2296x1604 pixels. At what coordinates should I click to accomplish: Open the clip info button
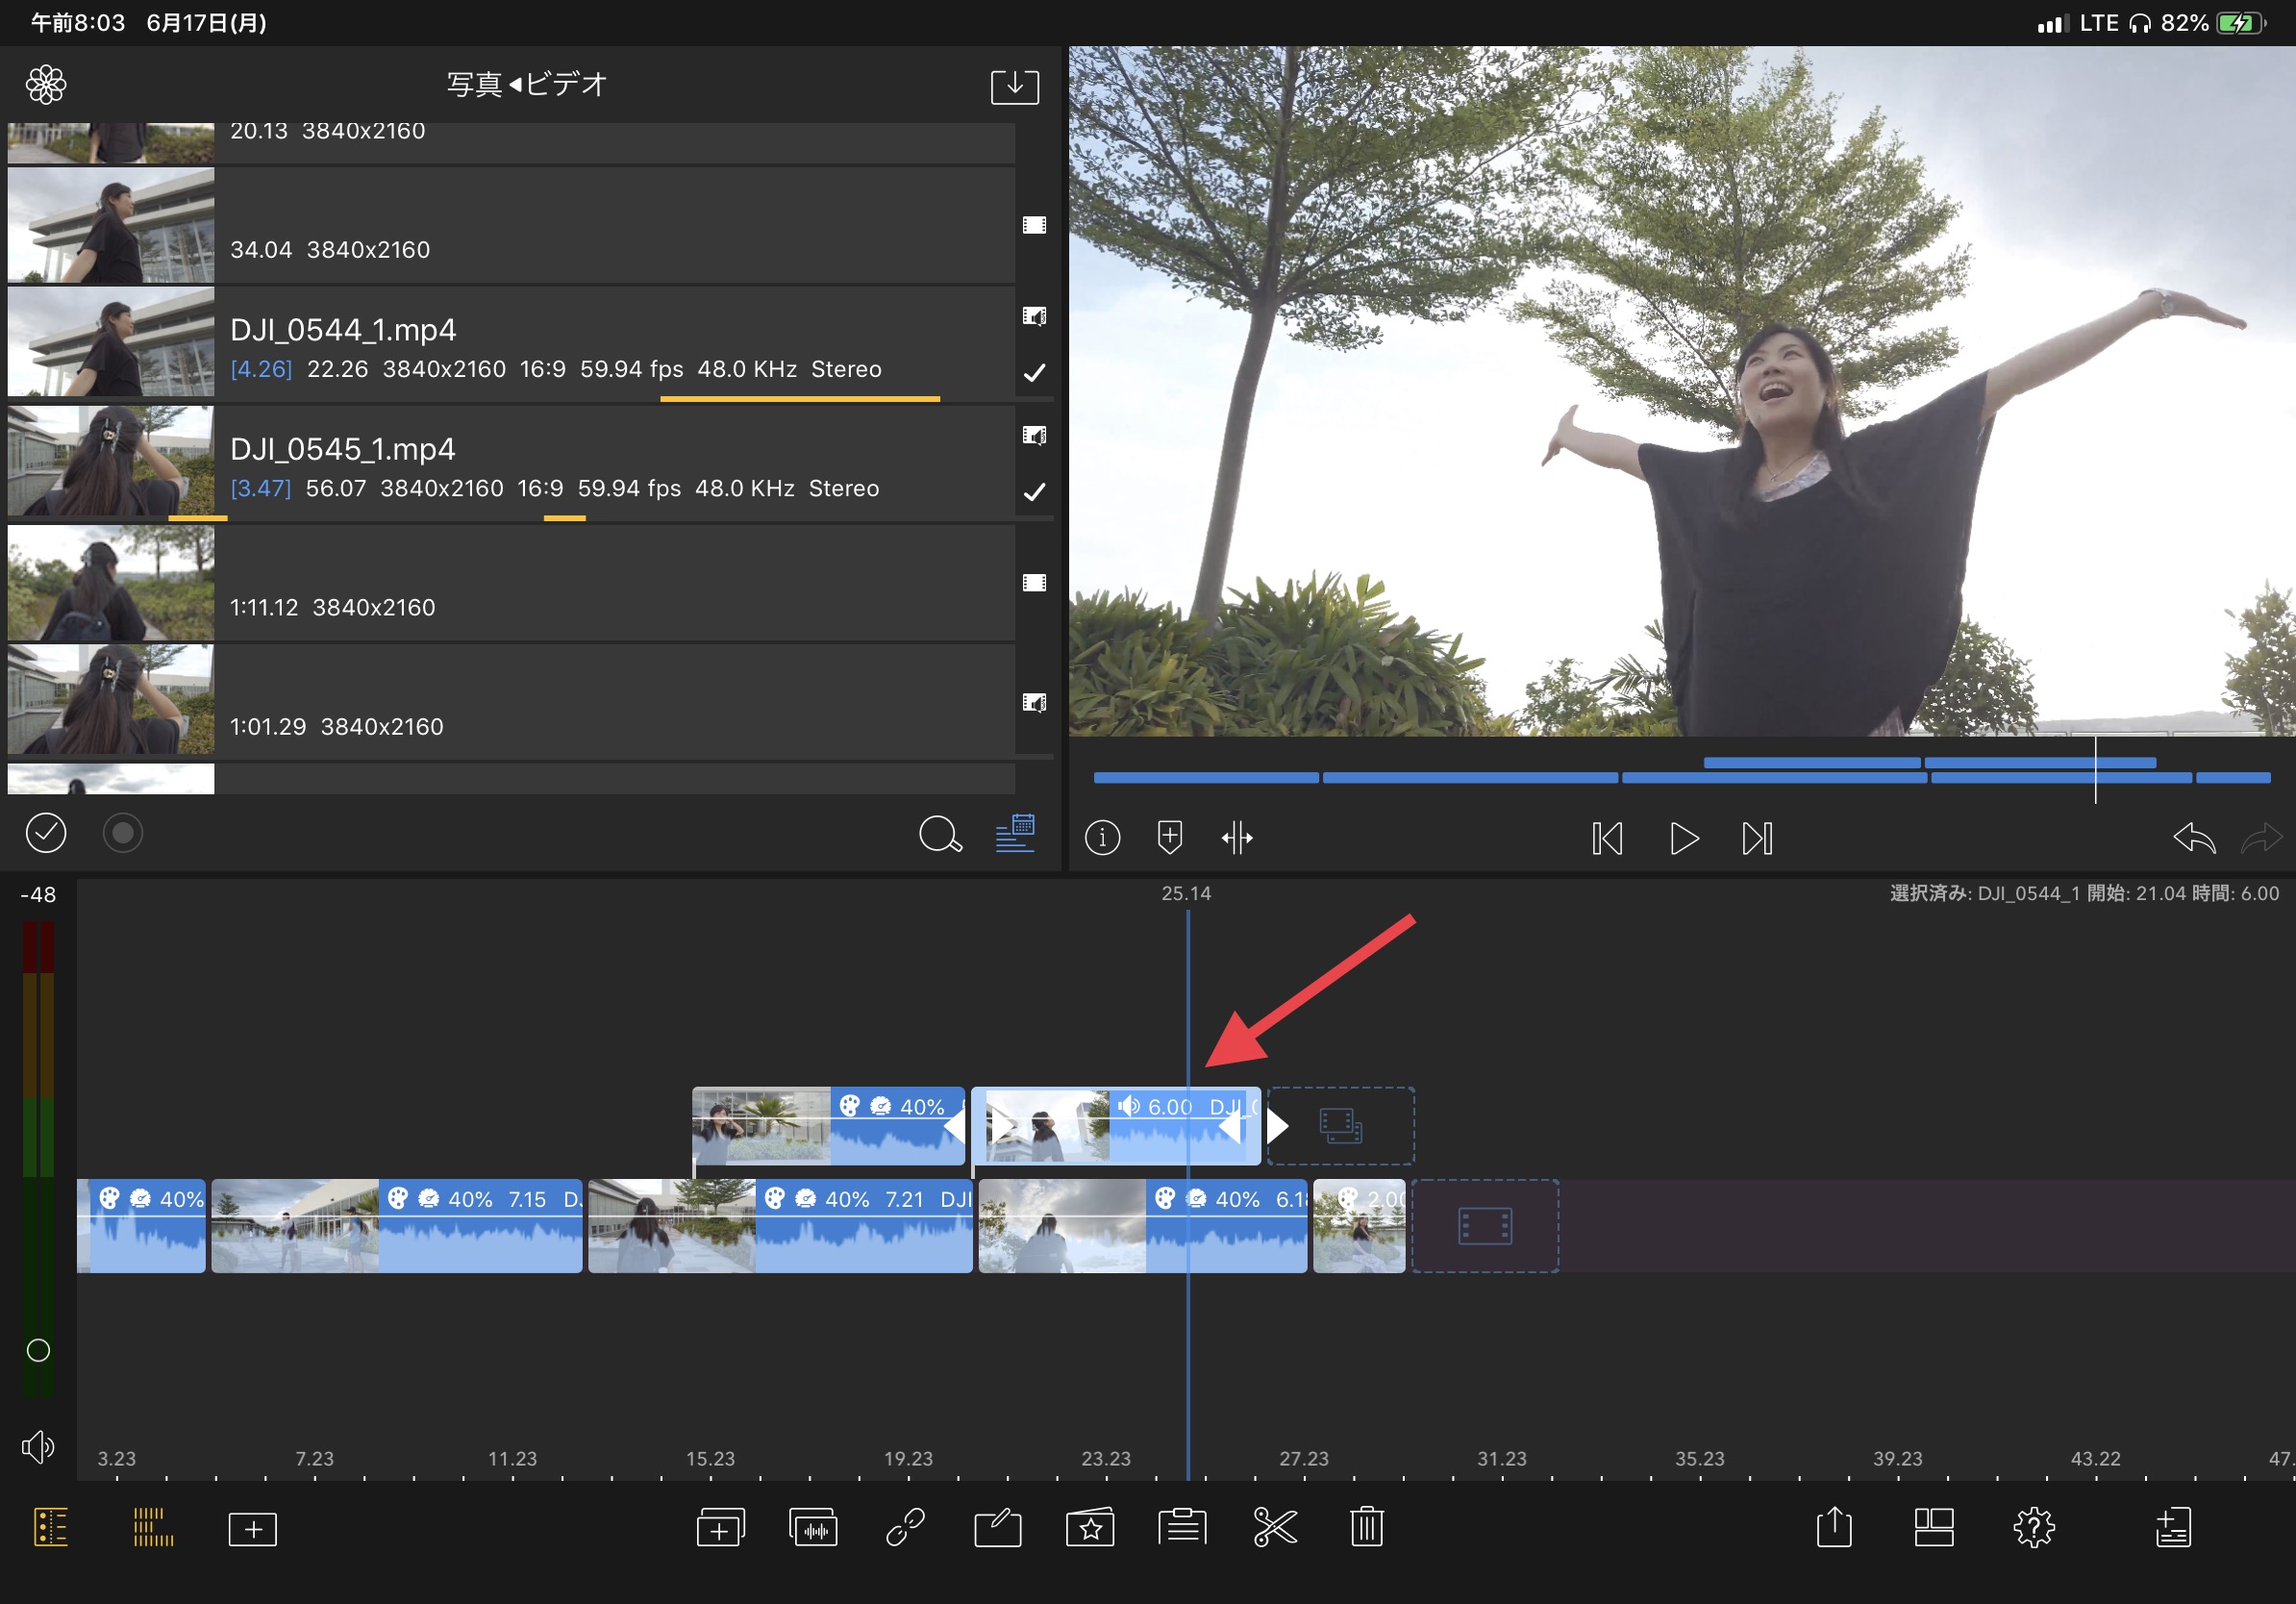1102,837
